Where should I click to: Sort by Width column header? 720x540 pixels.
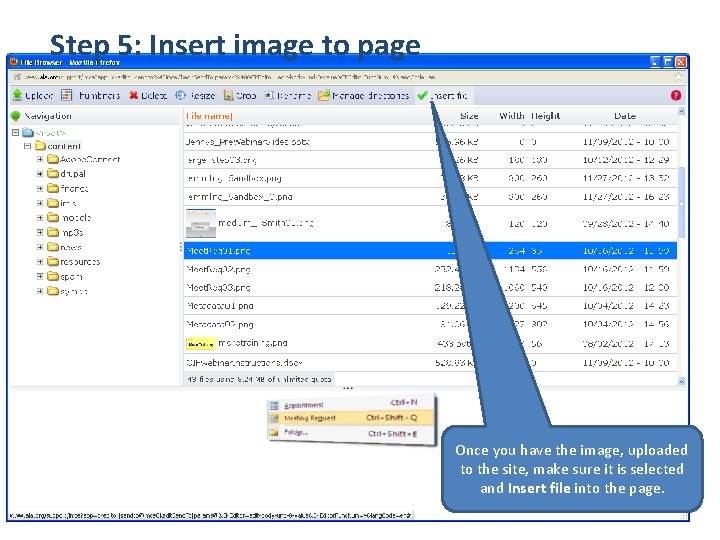tap(512, 116)
